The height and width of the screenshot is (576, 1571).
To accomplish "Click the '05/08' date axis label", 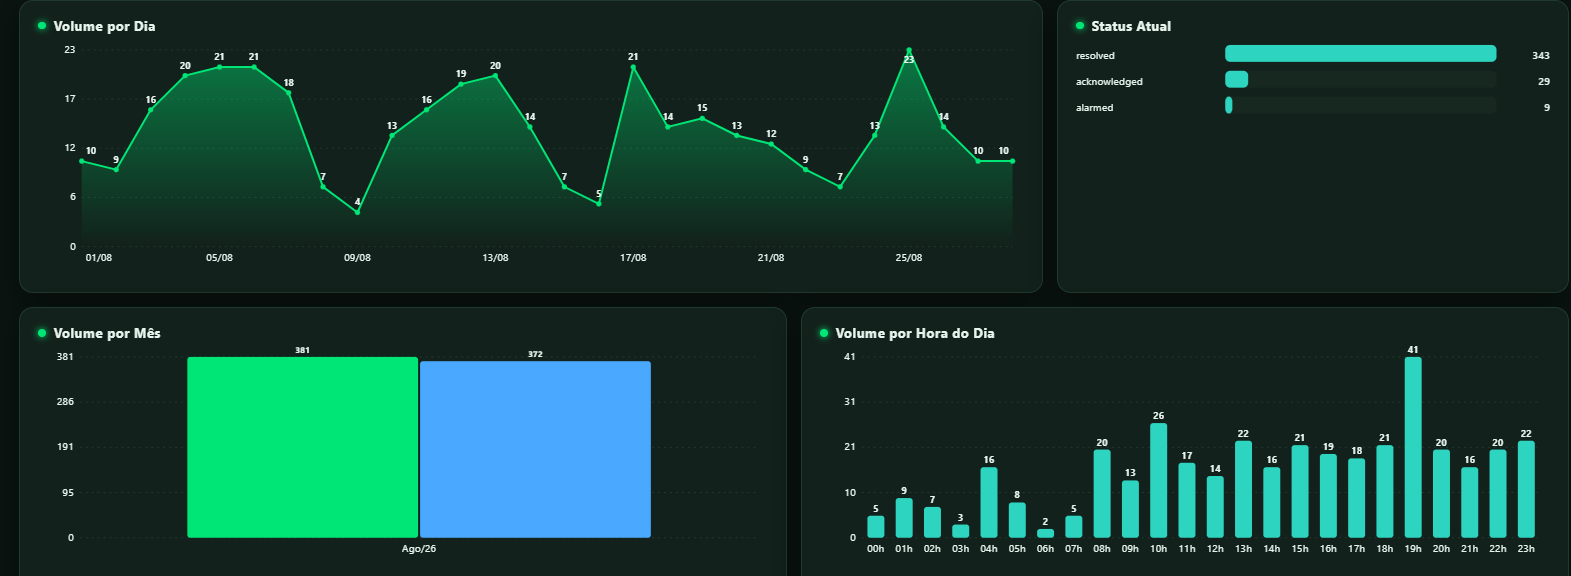I will pyautogui.click(x=219, y=258).
